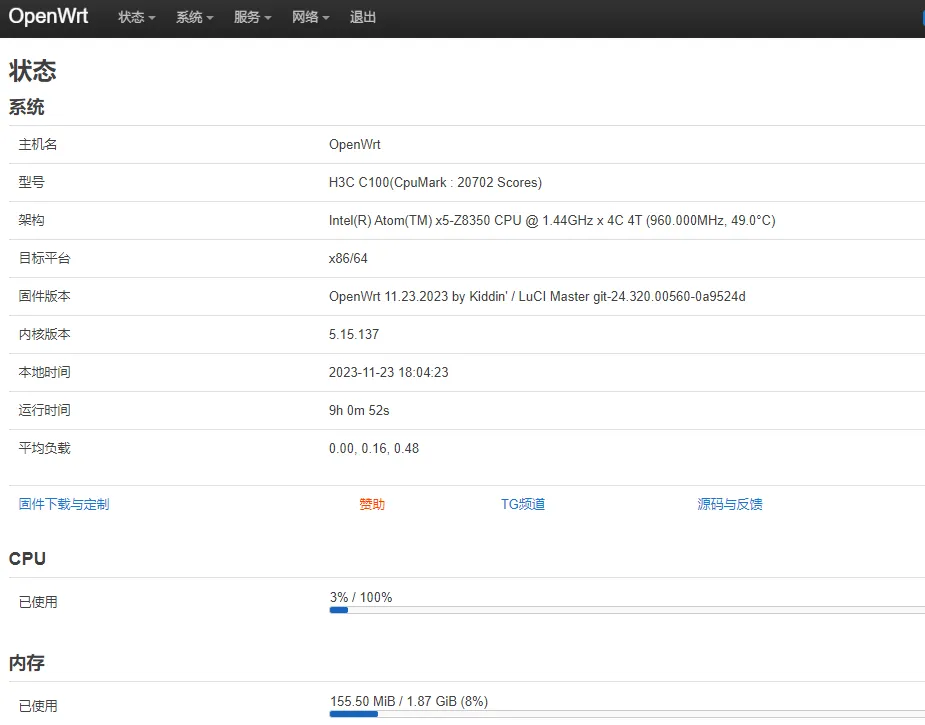Viewport: 925px width, 725px height.
Task: Expand the 系统 navigation menu
Action: [x=194, y=18]
